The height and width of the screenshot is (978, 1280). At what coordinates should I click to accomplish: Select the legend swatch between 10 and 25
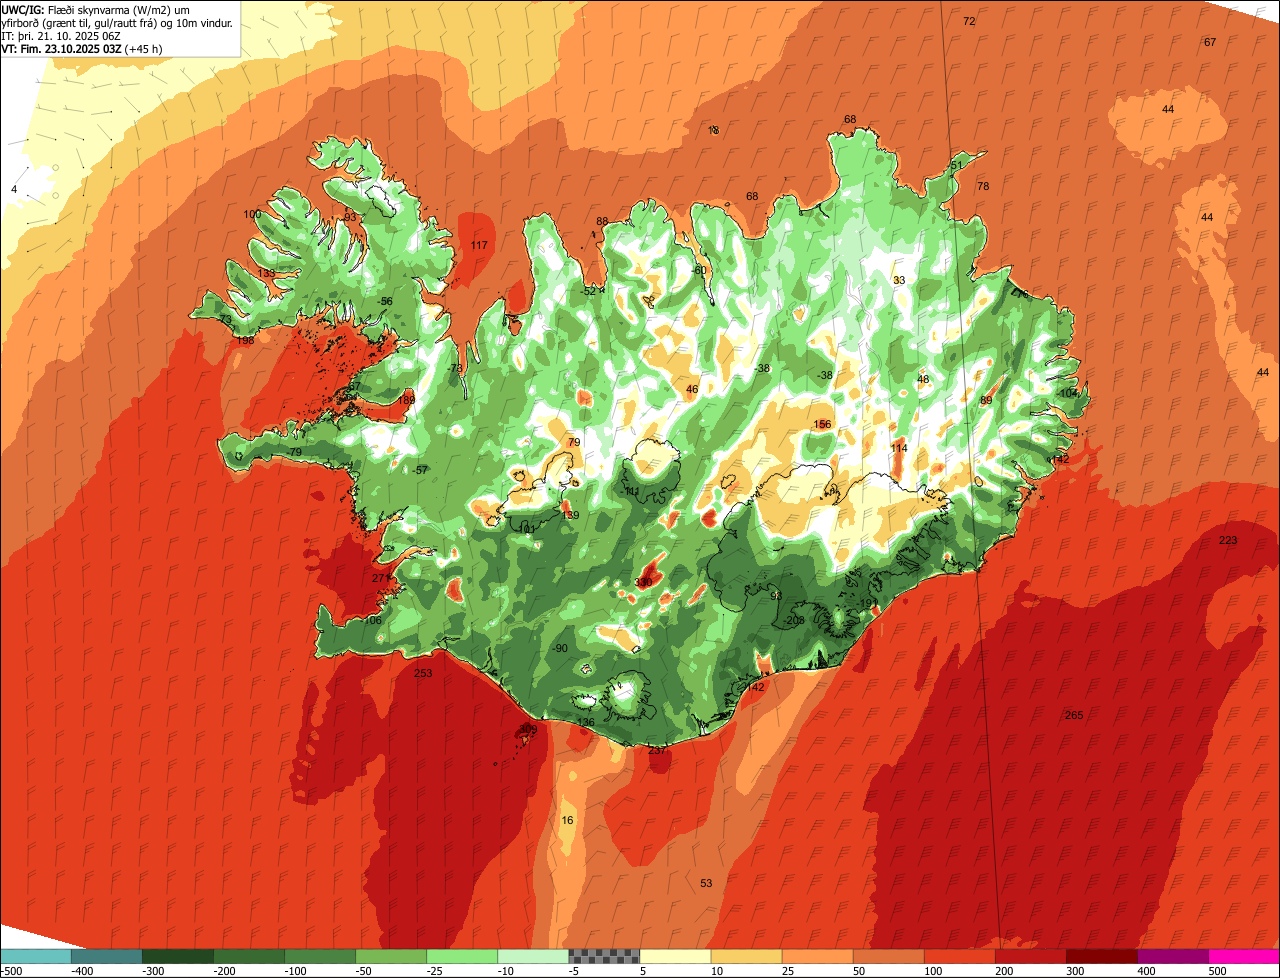746,956
